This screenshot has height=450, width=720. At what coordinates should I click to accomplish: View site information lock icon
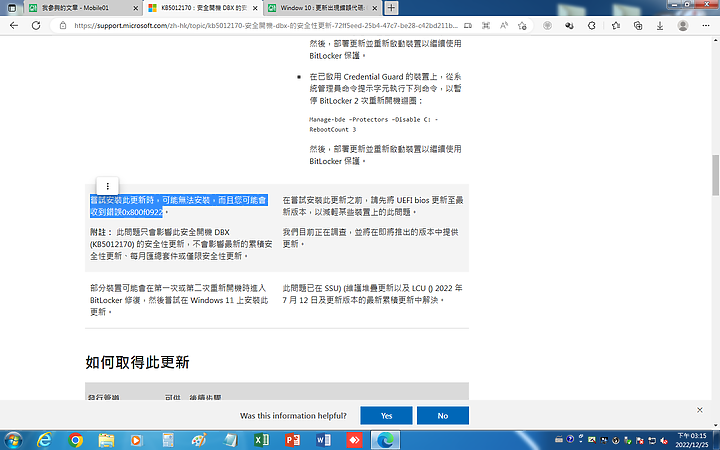coord(63,26)
